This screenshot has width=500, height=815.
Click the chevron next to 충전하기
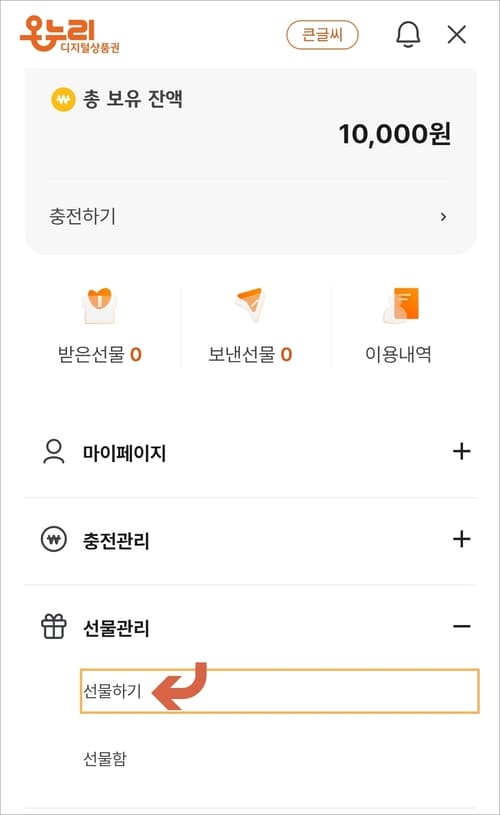[x=443, y=217]
